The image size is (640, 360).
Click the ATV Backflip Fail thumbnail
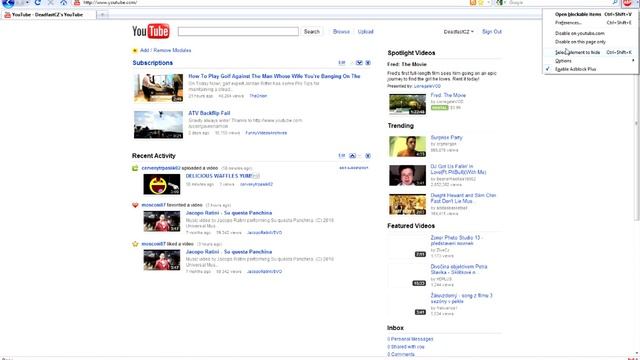click(x=158, y=124)
